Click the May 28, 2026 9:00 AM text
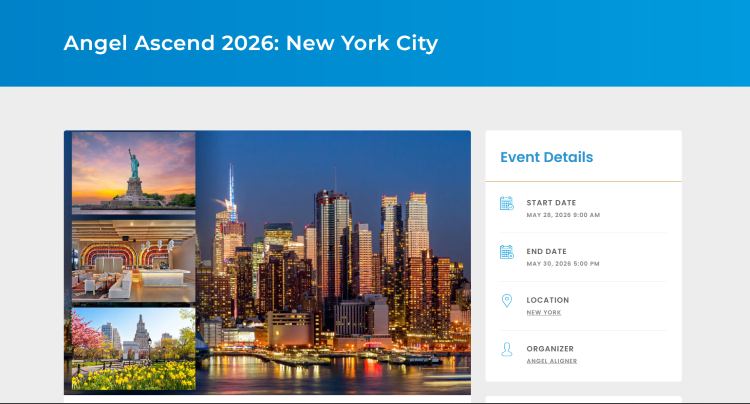The height and width of the screenshot is (404, 750). [563, 215]
